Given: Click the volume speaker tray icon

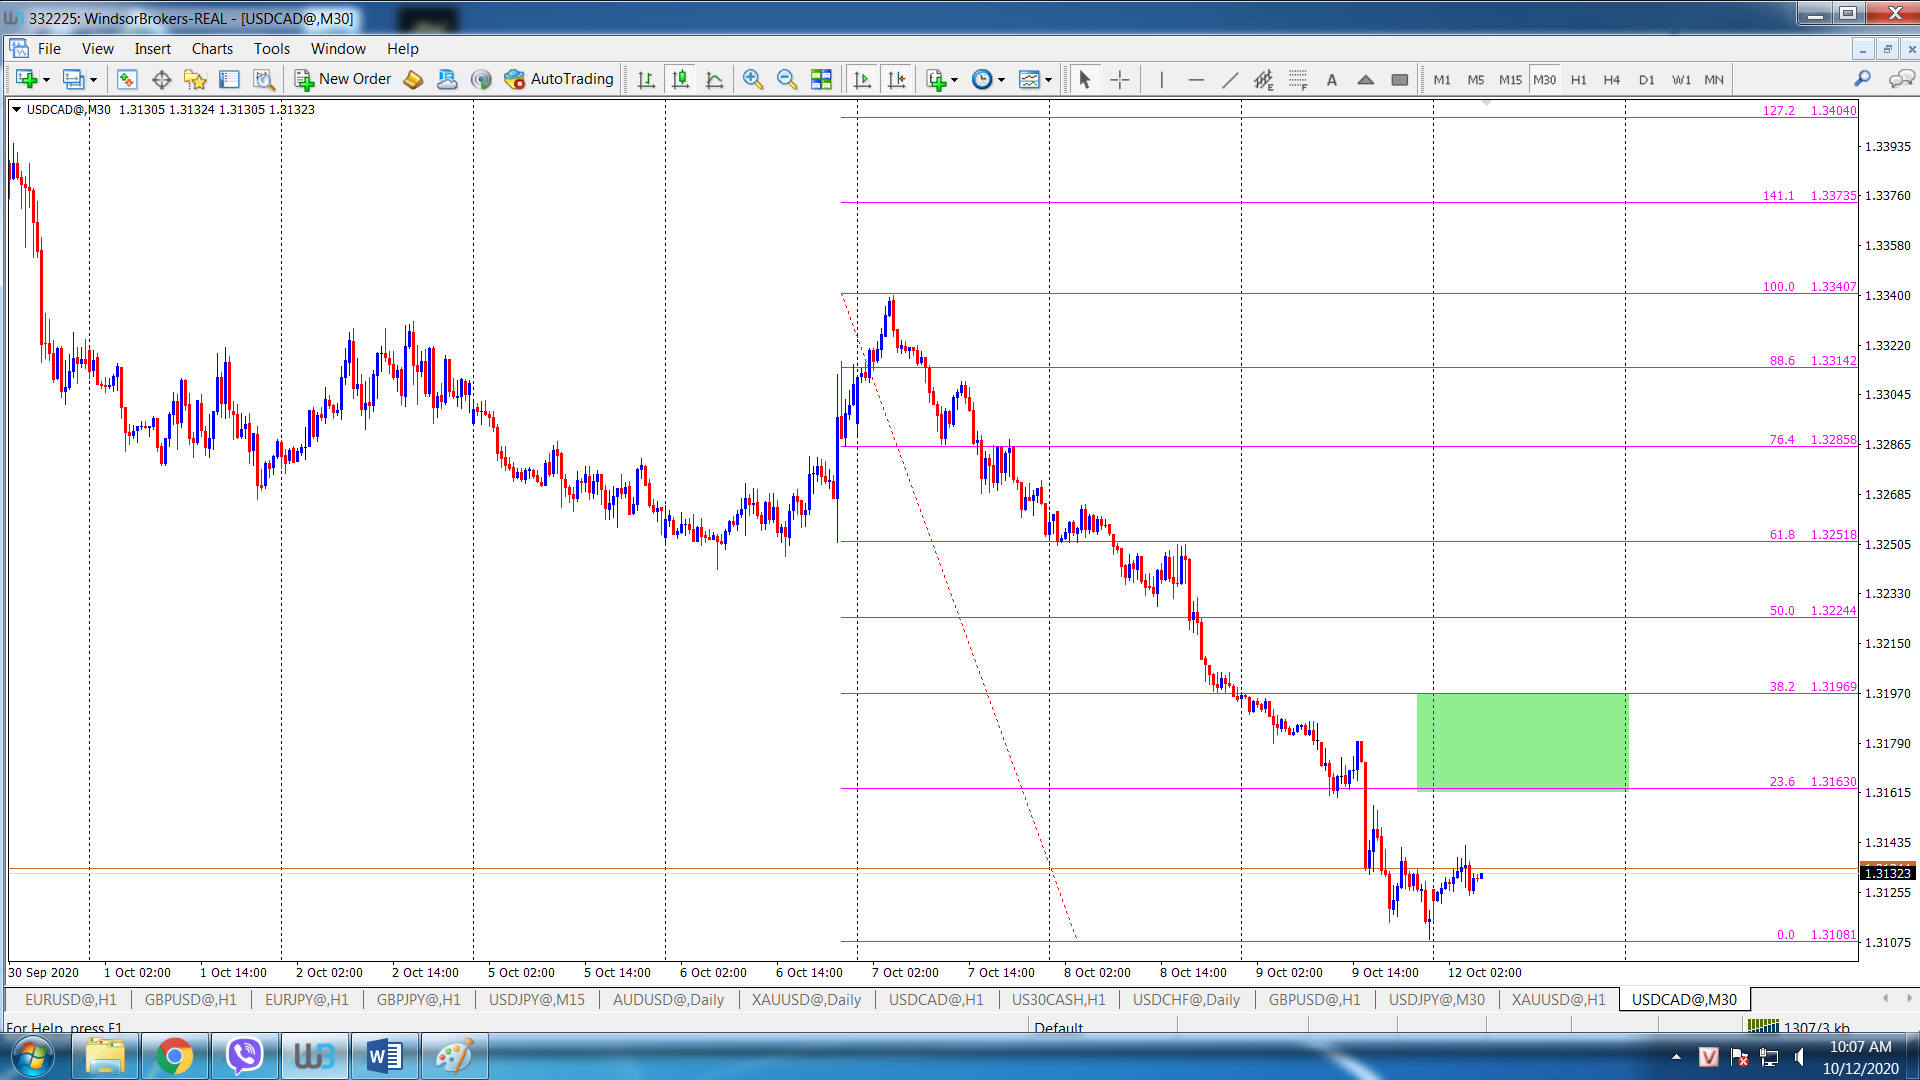Looking at the screenshot, I should [1800, 1056].
